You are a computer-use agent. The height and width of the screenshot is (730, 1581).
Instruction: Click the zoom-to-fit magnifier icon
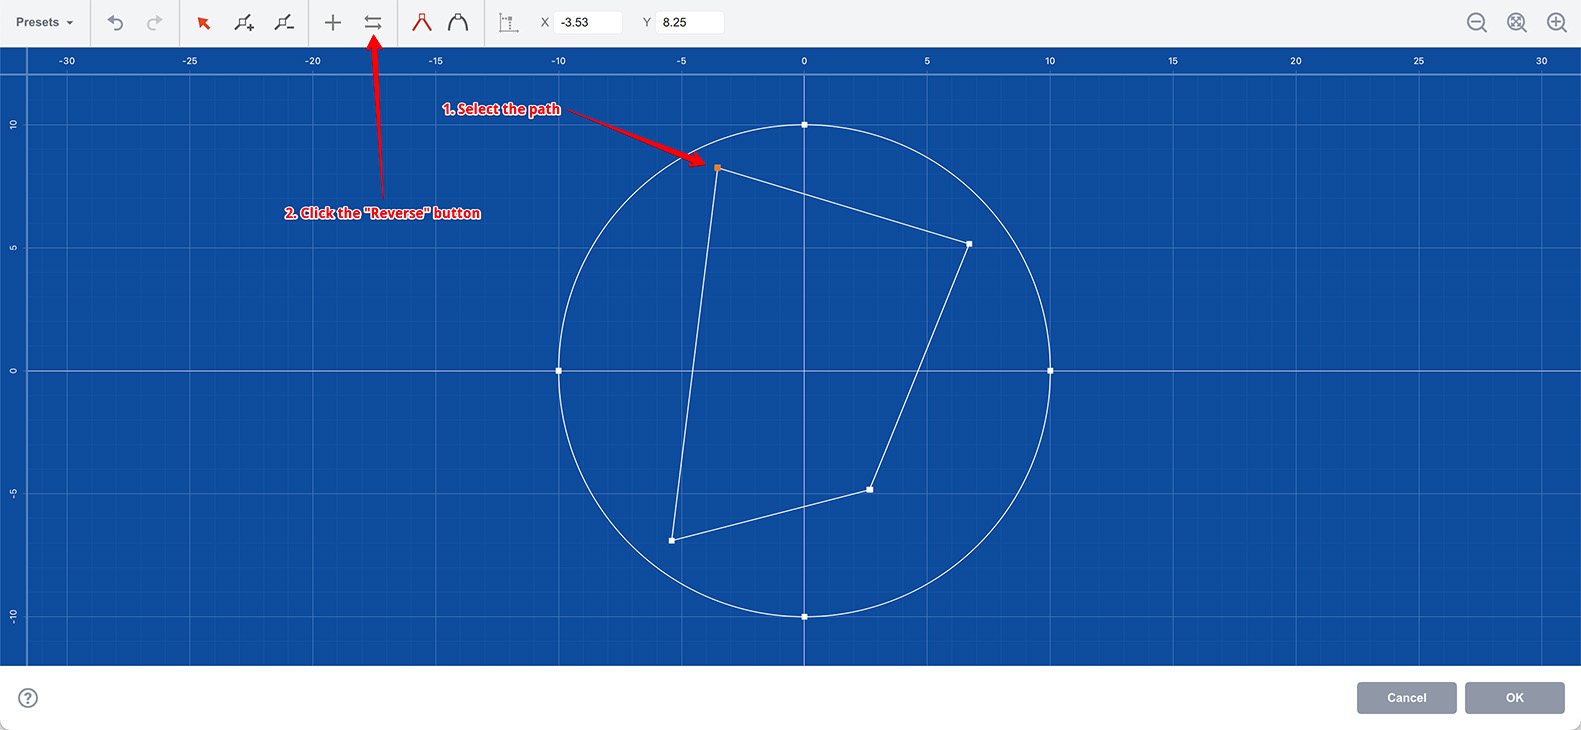coord(1516,22)
